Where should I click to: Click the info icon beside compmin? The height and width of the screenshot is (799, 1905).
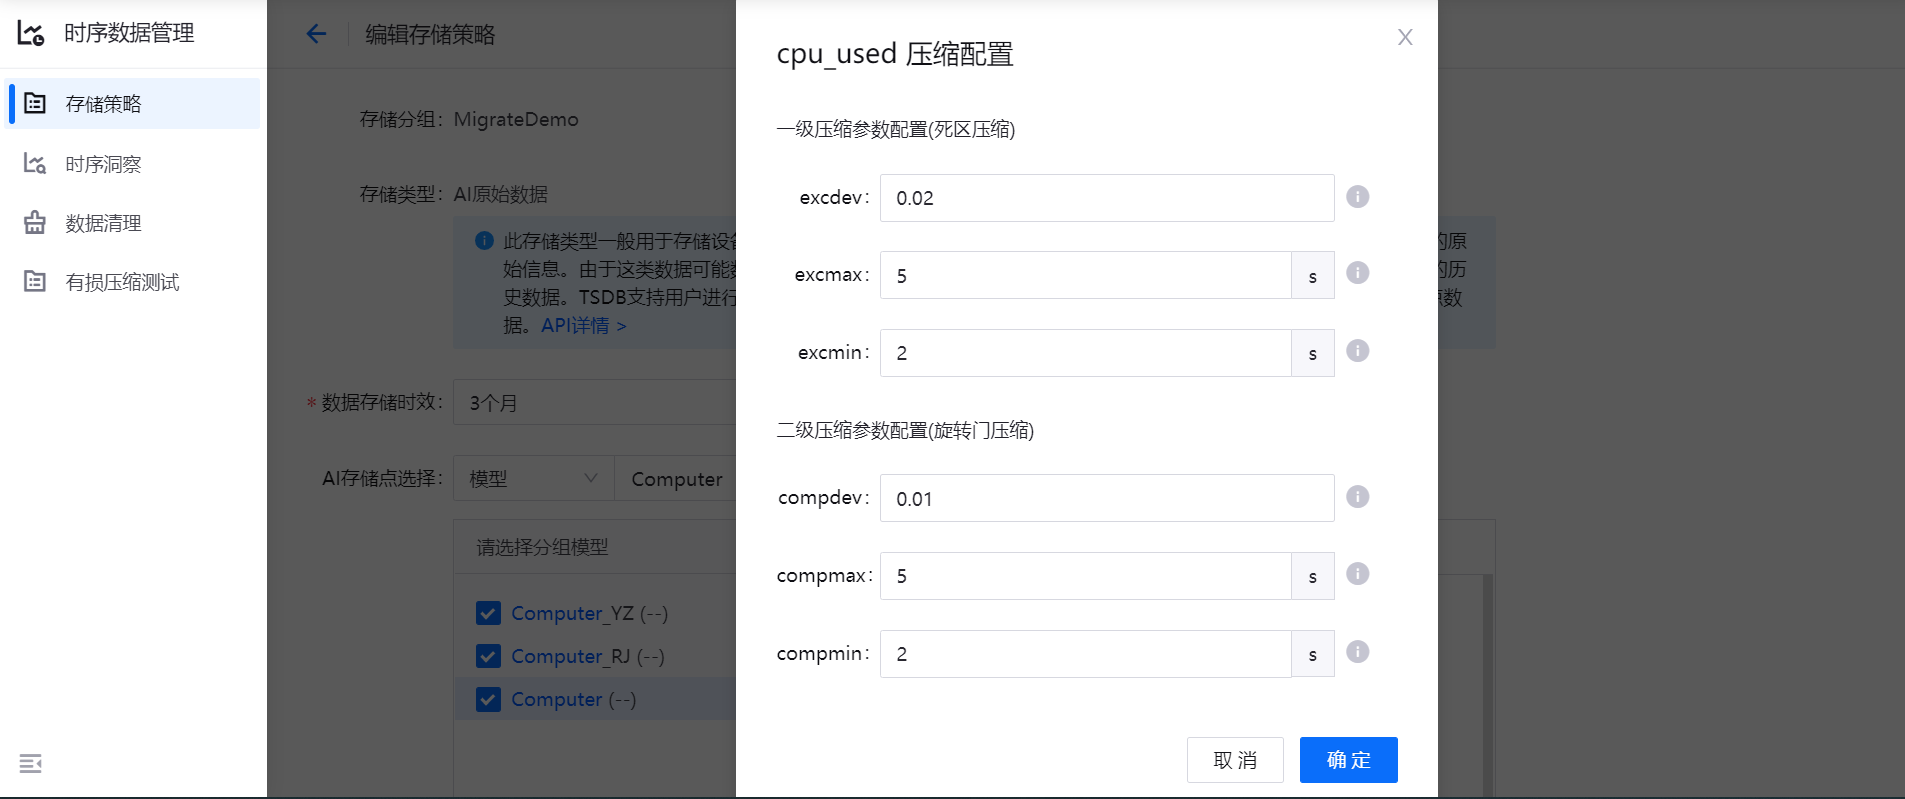click(1357, 652)
